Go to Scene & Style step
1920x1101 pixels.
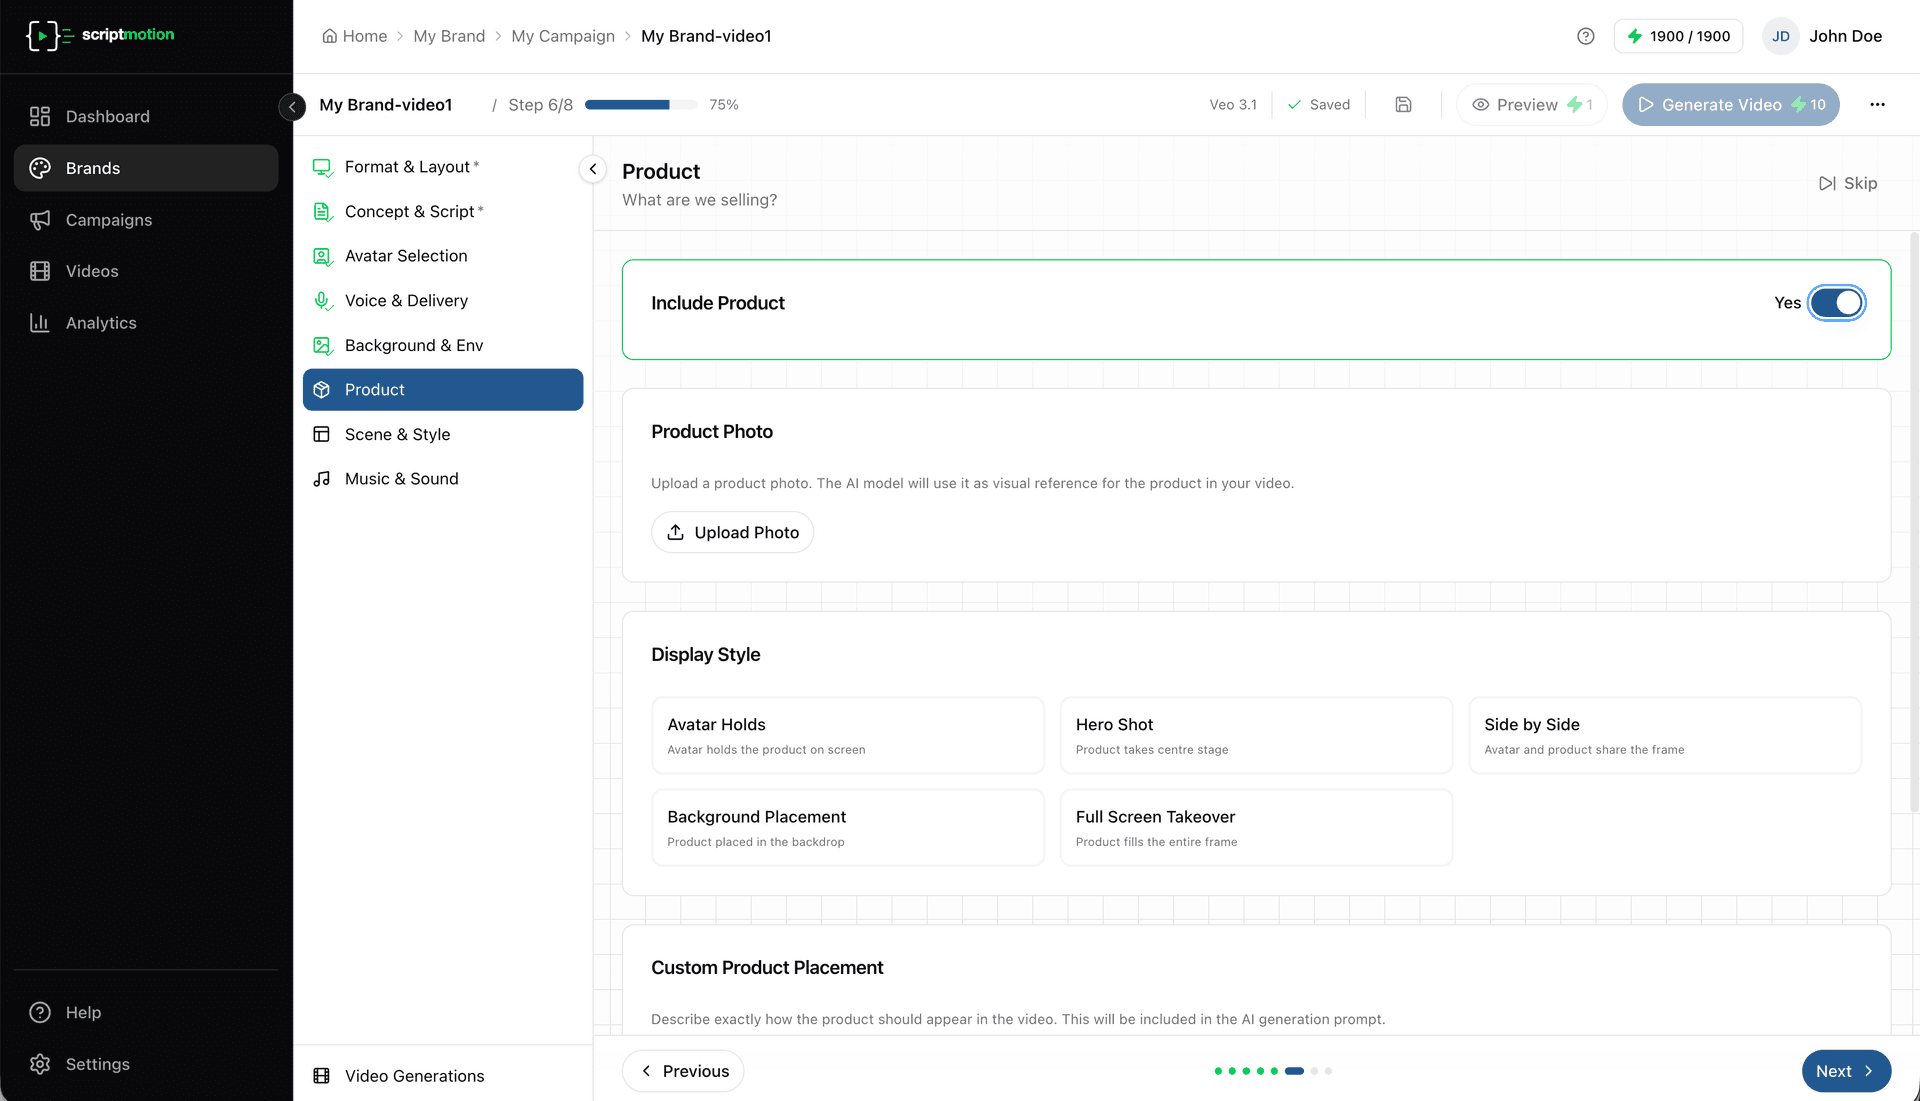pyautogui.click(x=397, y=434)
